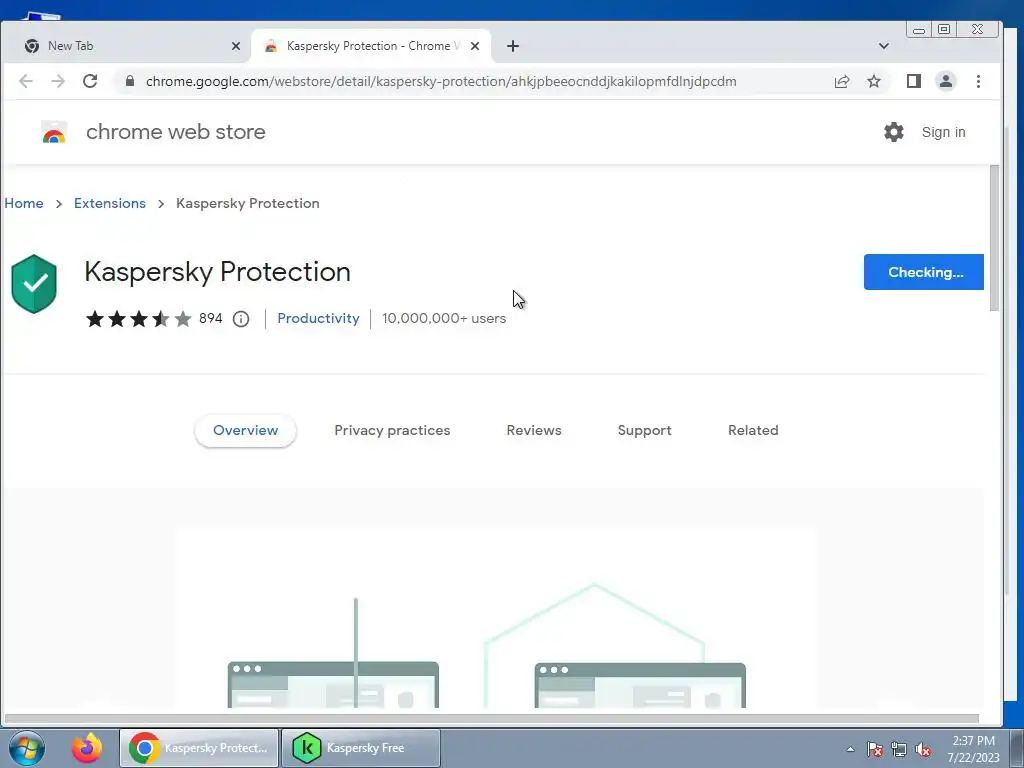Go to Extensions breadcrumb
This screenshot has height=768, width=1024.
click(x=110, y=203)
